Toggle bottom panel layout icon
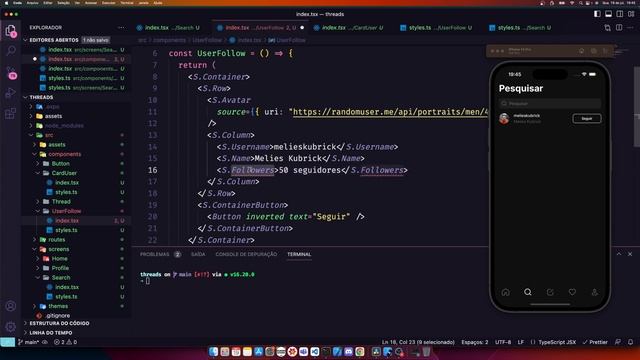This screenshot has width=640, height=360. [609, 14]
